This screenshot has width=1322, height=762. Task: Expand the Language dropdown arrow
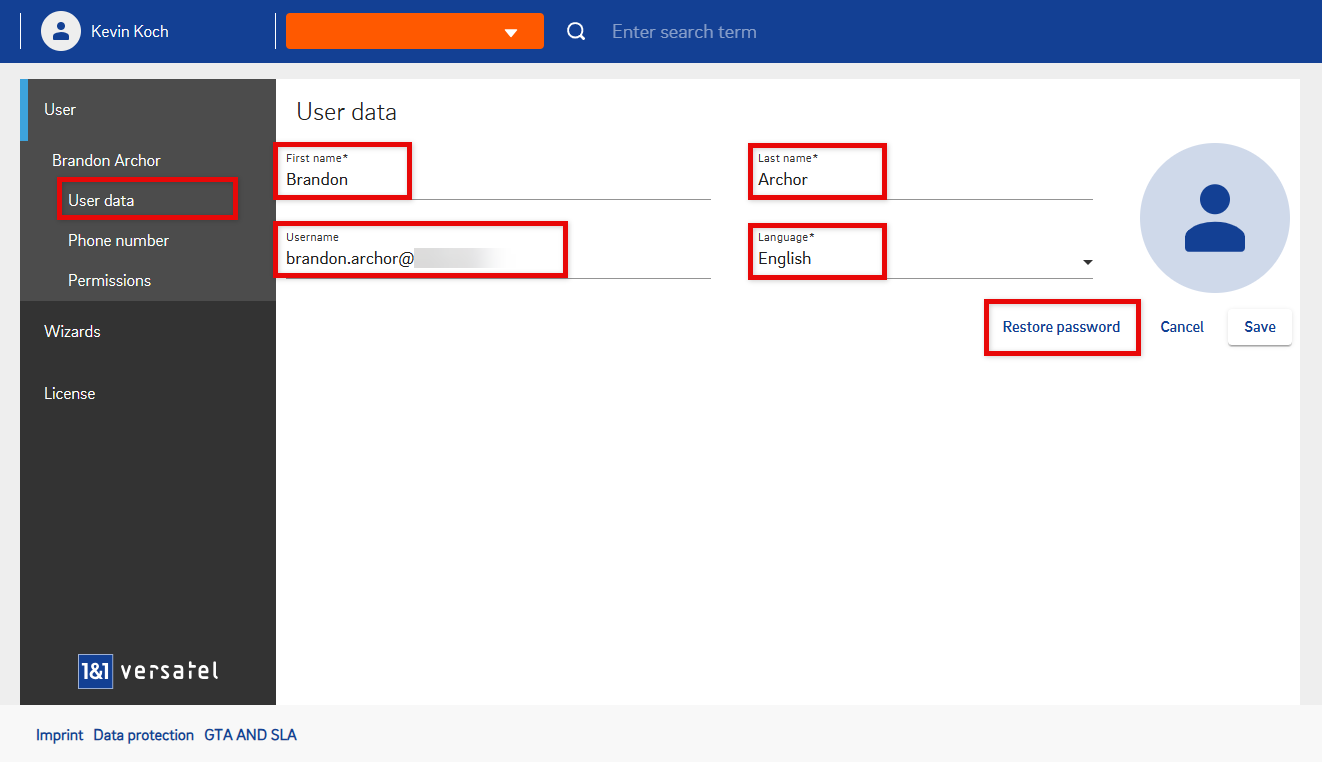[1087, 262]
